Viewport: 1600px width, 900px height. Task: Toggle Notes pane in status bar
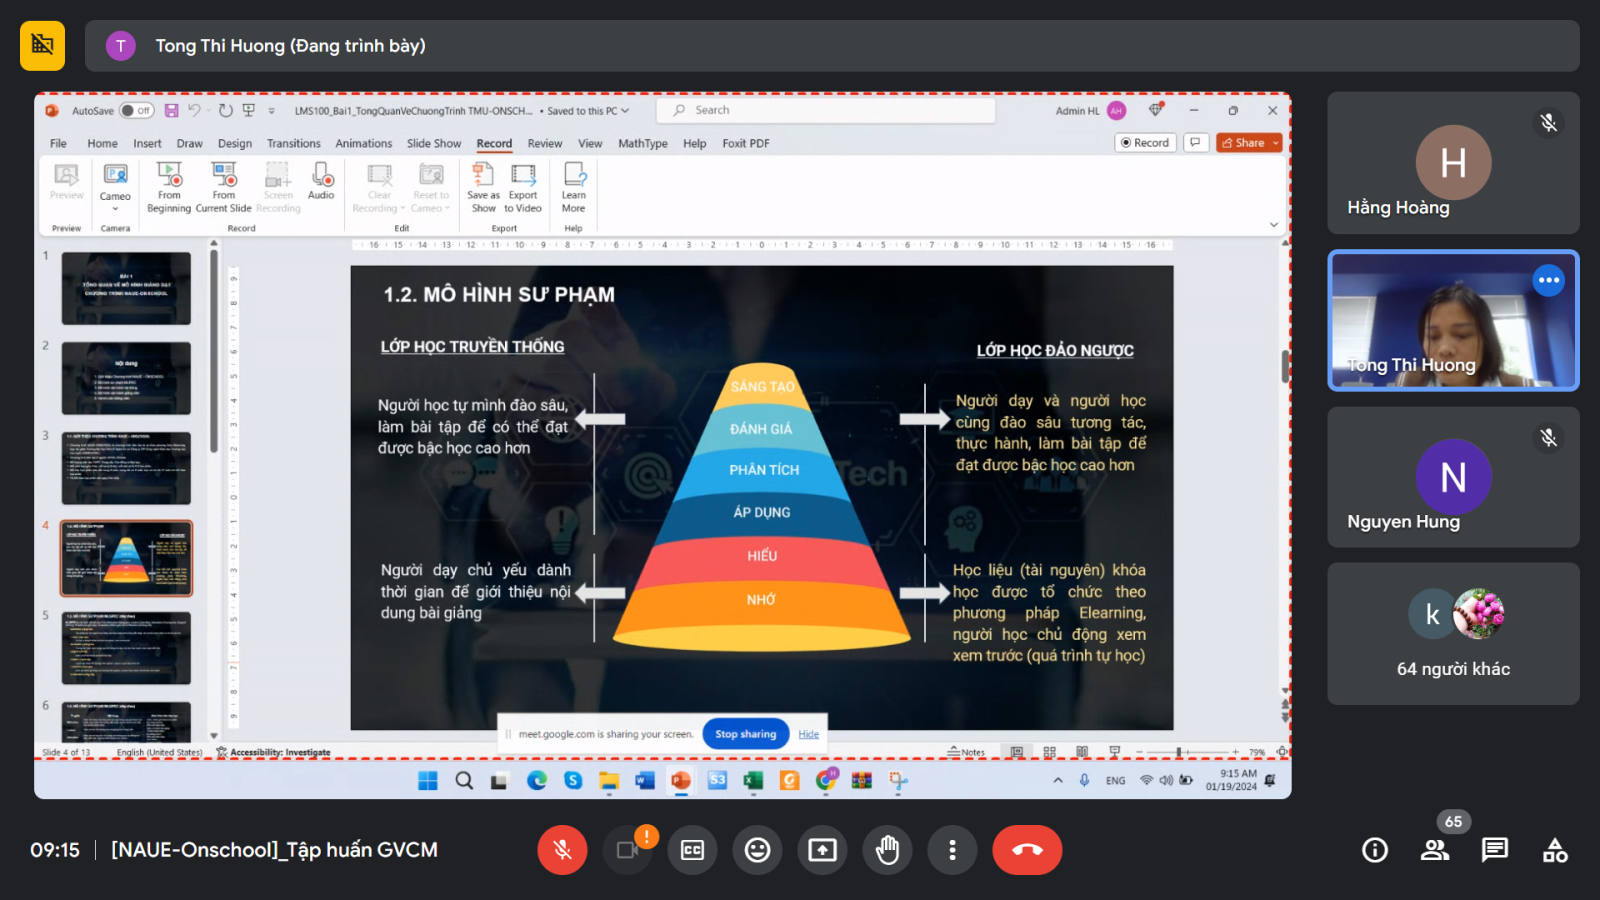[966, 752]
